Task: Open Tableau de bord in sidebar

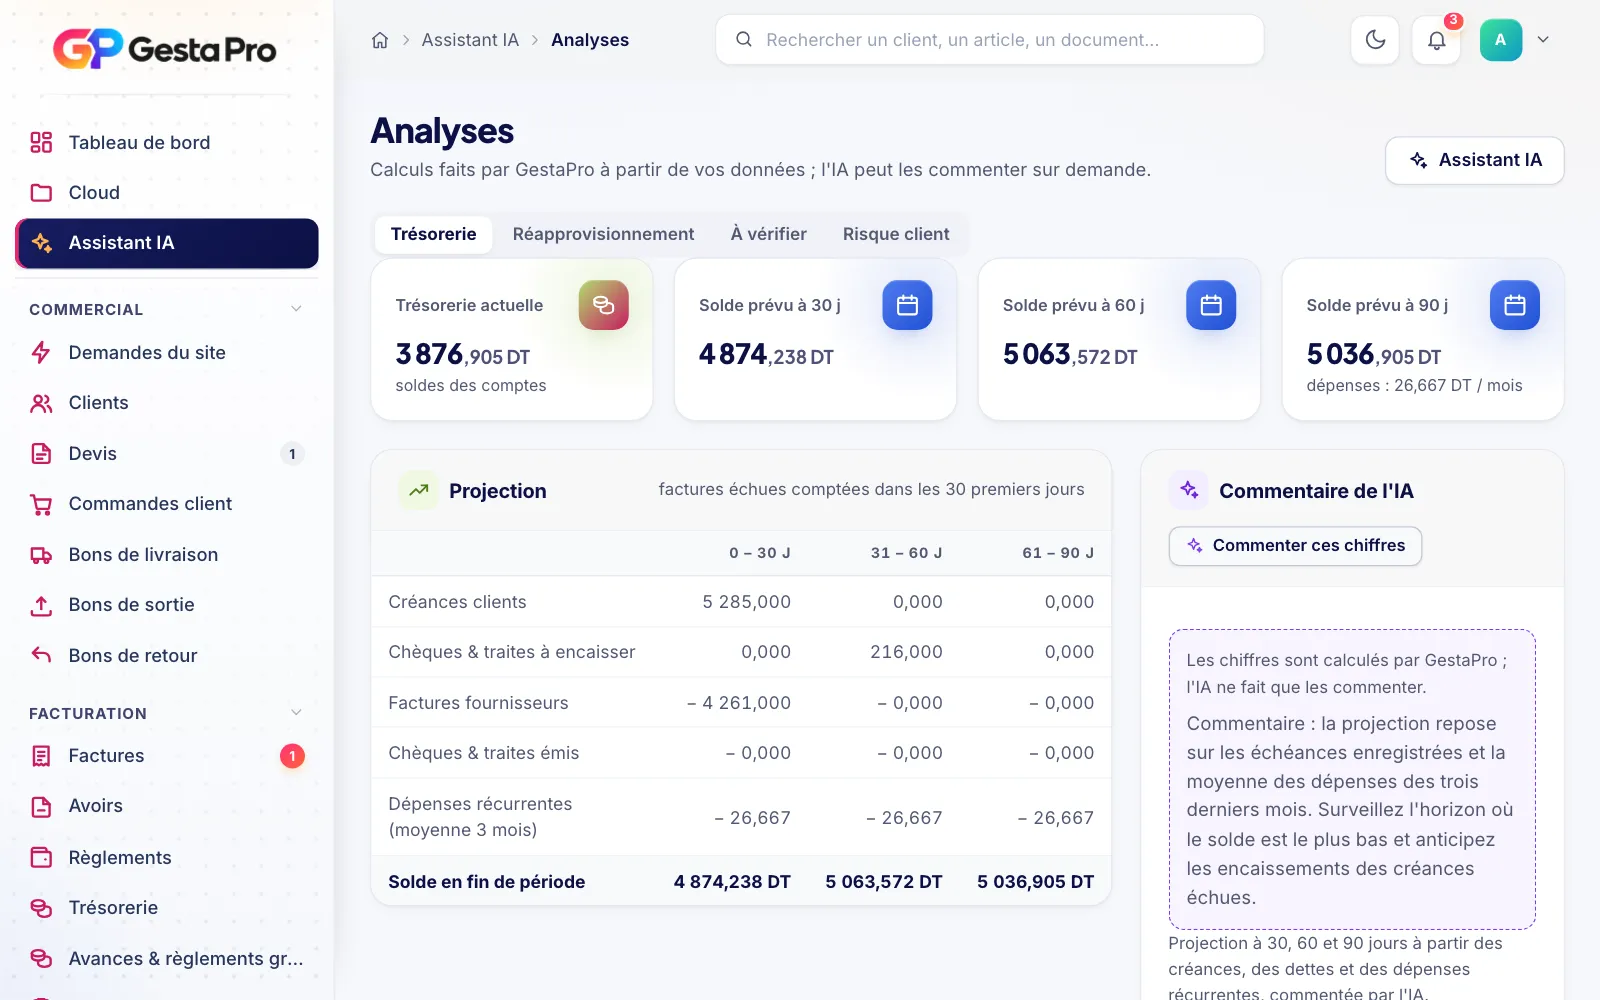Action: click(x=167, y=142)
